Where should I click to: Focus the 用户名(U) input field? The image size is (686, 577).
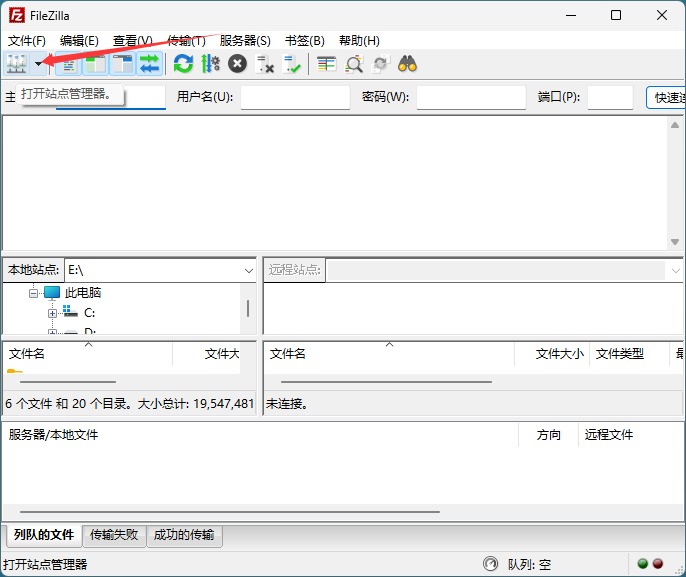[x=295, y=97]
